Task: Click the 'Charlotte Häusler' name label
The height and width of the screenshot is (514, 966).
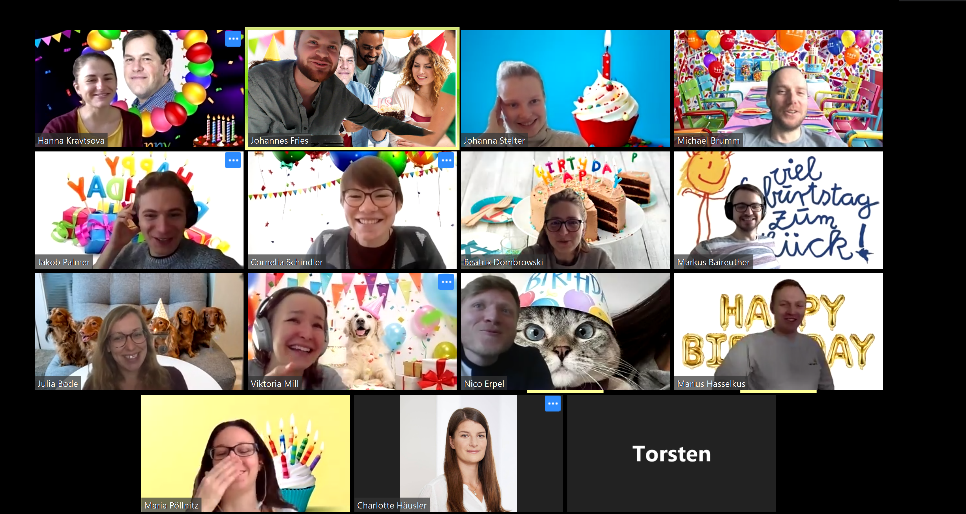Action: [392, 505]
